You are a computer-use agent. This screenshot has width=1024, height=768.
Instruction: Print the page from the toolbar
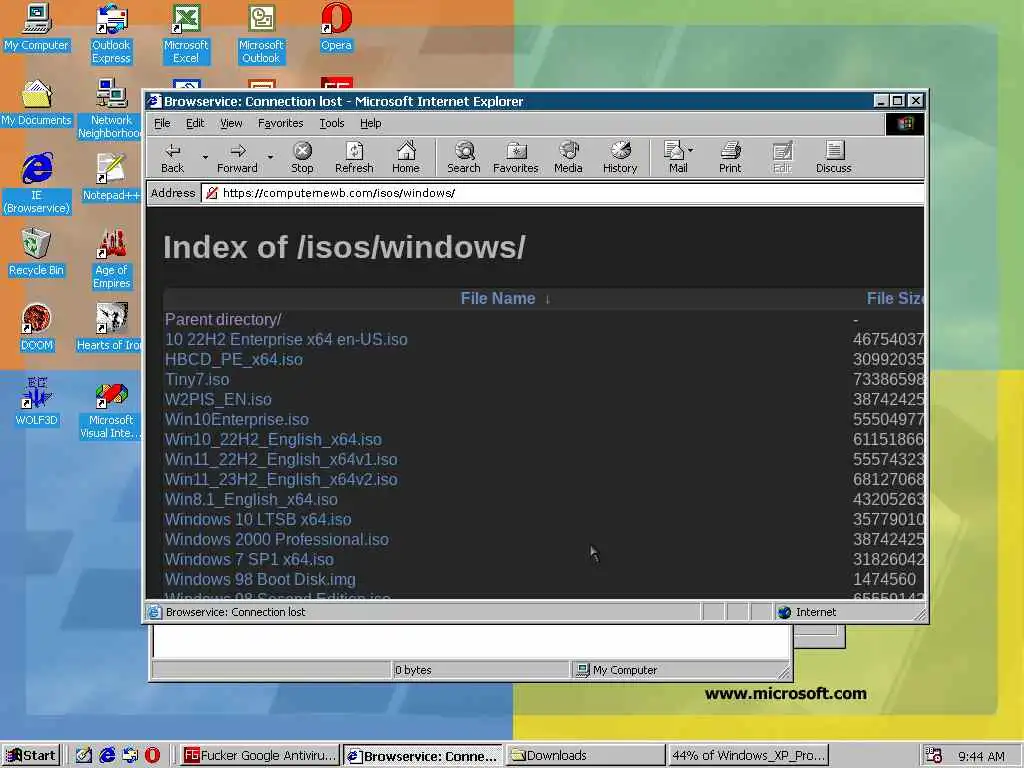[730, 157]
